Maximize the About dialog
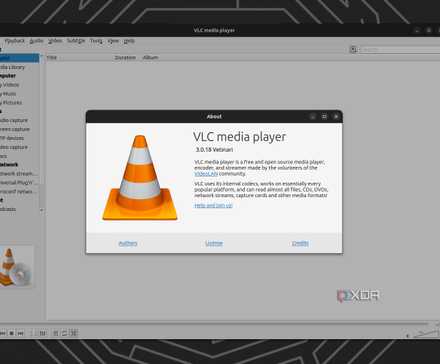Screen dimensions: 440x364 pos(324,116)
